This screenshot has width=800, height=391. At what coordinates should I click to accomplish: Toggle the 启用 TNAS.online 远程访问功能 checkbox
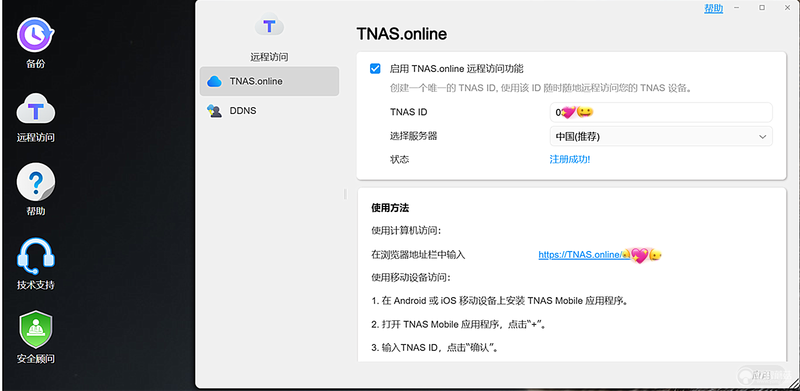click(x=375, y=68)
